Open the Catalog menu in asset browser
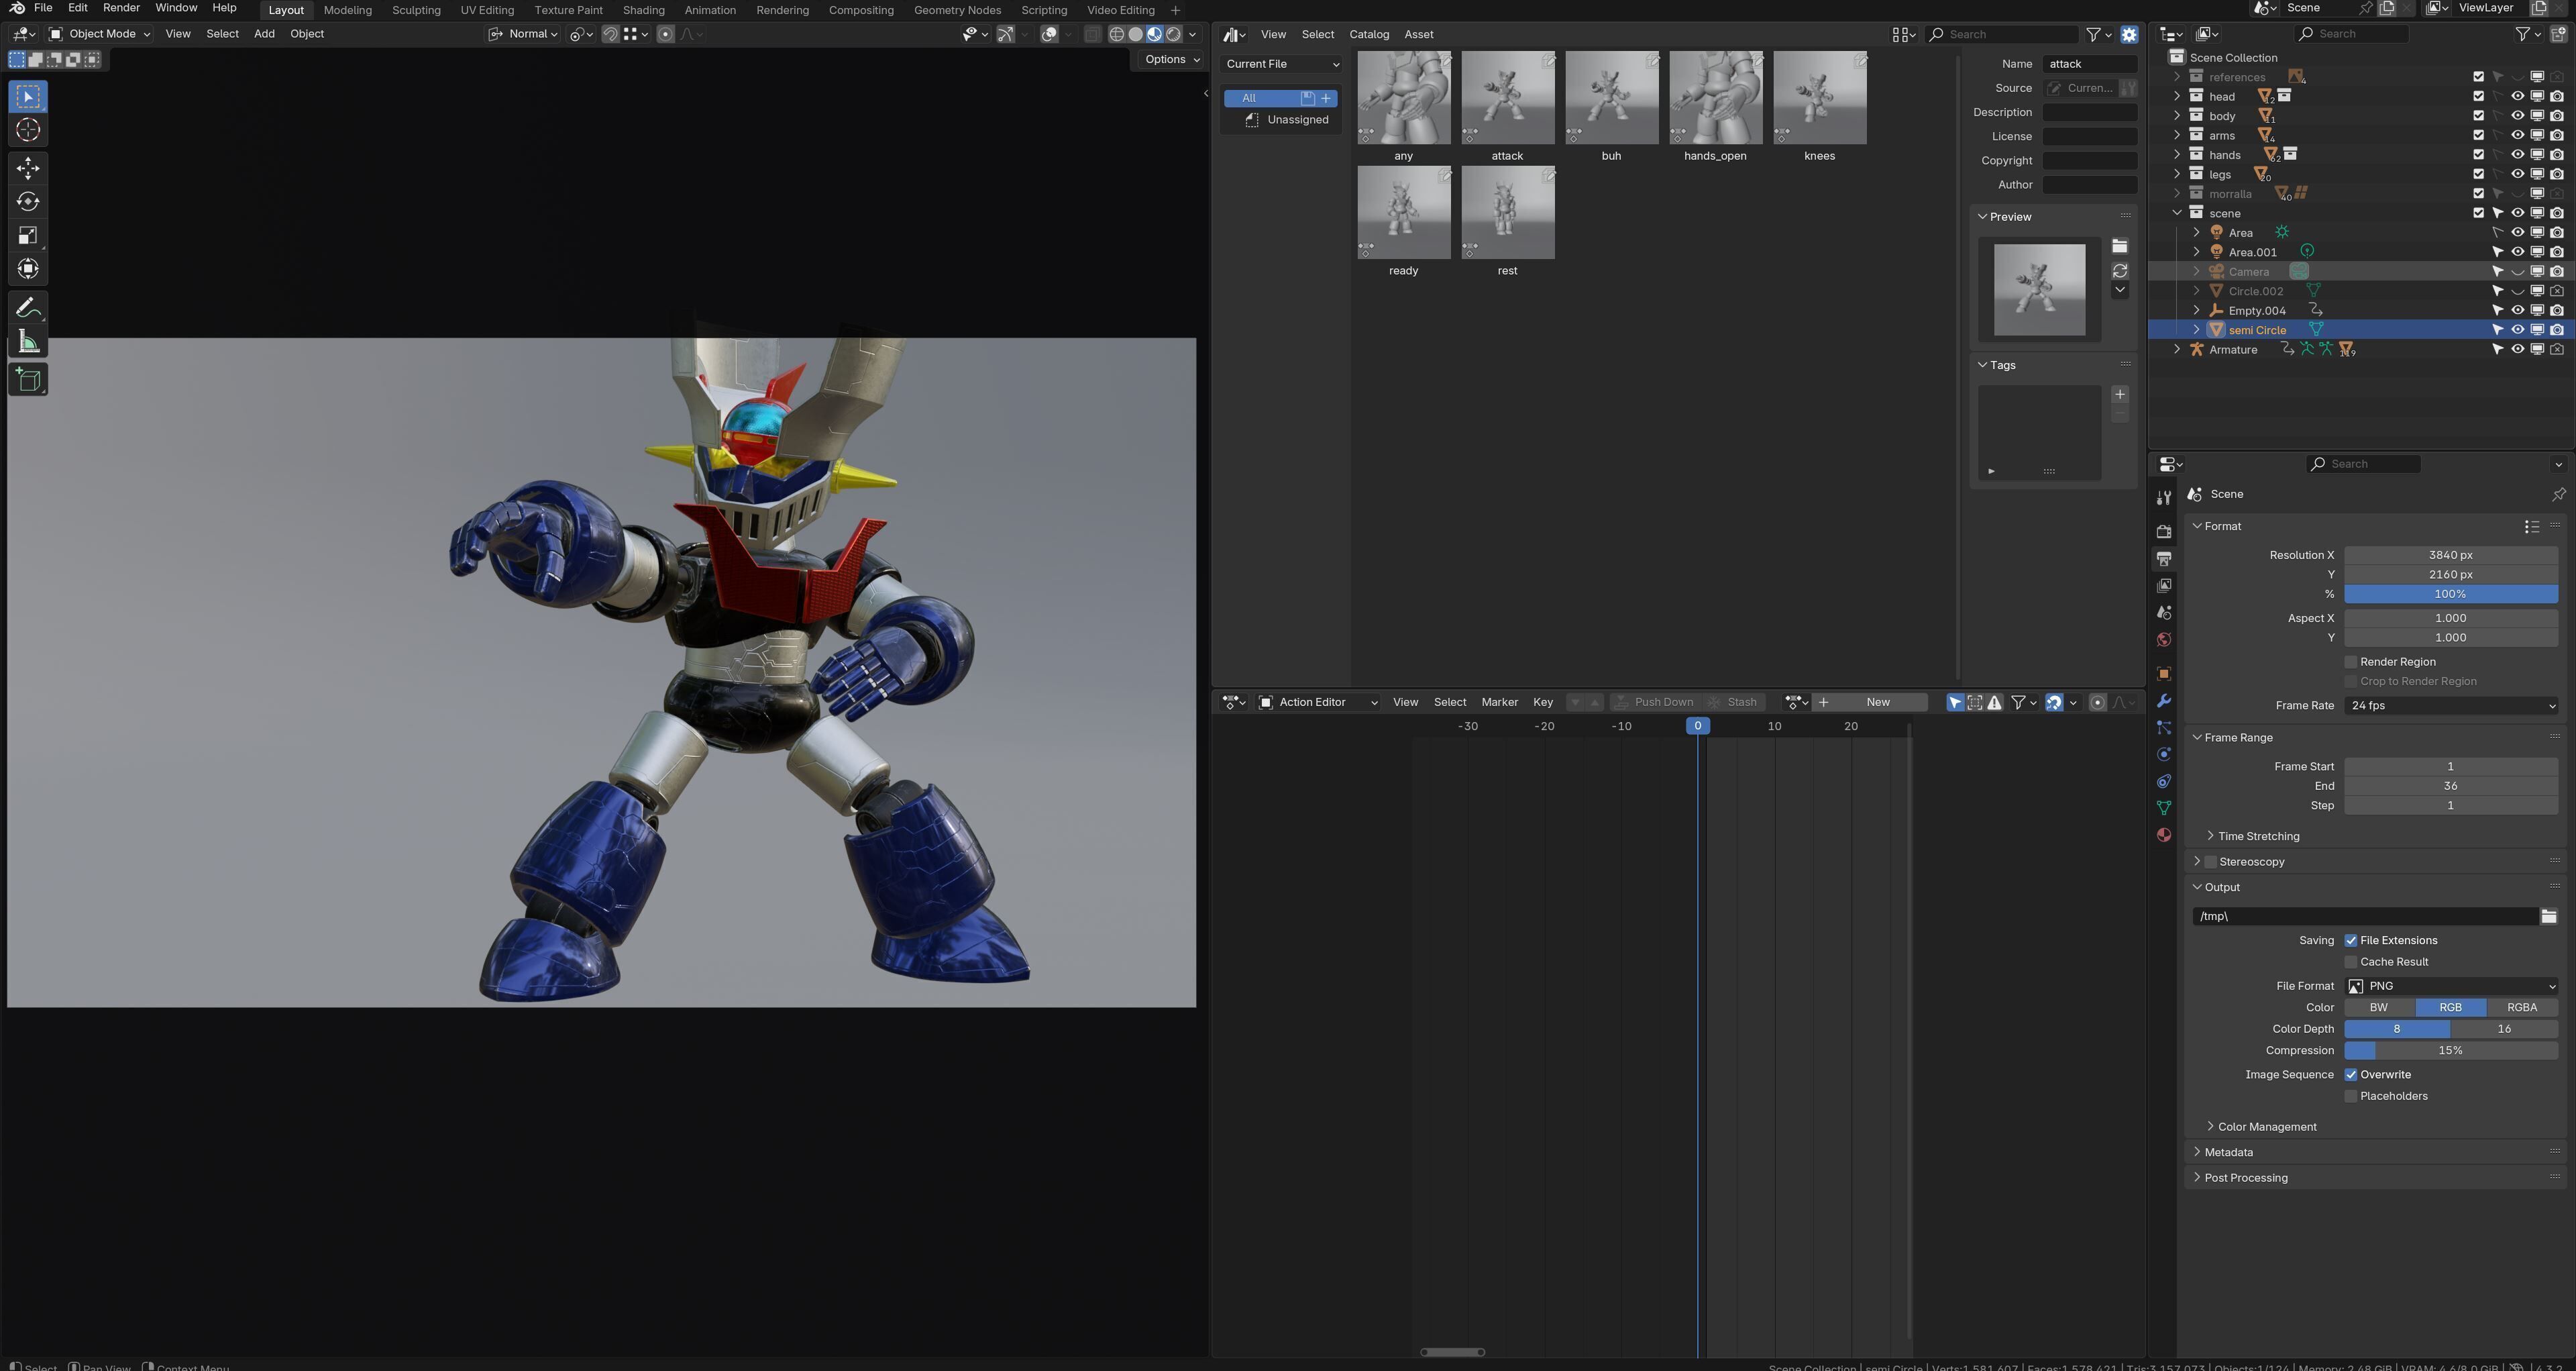 (1369, 34)
